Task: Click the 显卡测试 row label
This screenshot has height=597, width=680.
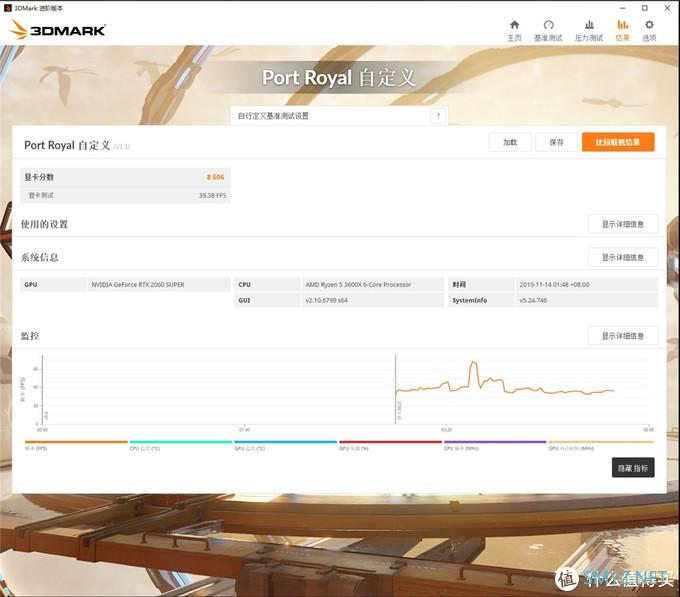Action: pos(41,196)
